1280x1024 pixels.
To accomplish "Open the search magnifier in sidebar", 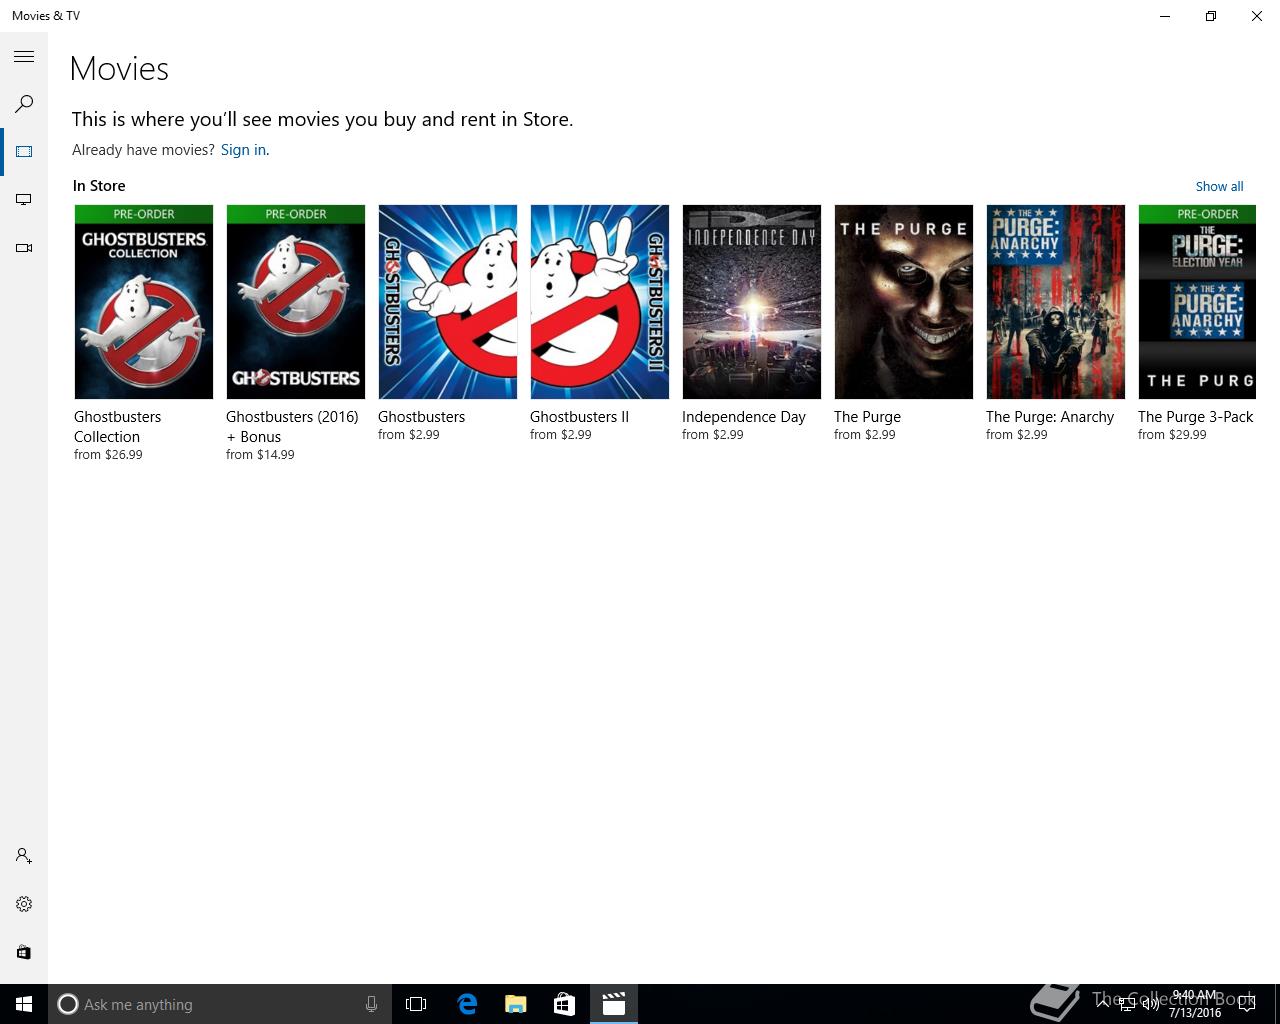I will point(24,104).
